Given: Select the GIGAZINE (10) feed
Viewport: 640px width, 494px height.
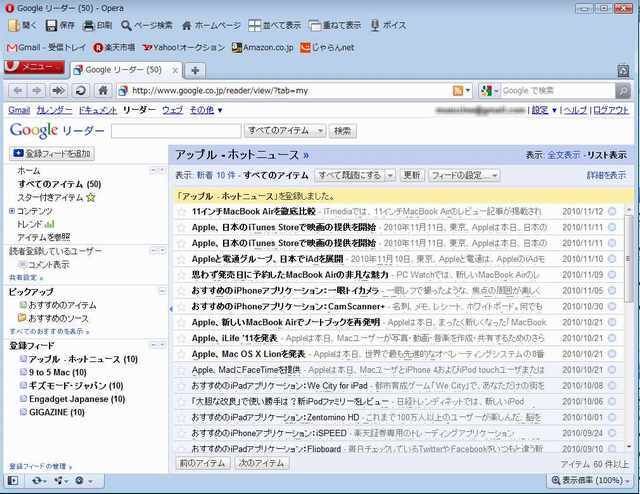Looking at the screenshot, I should 57,412.
